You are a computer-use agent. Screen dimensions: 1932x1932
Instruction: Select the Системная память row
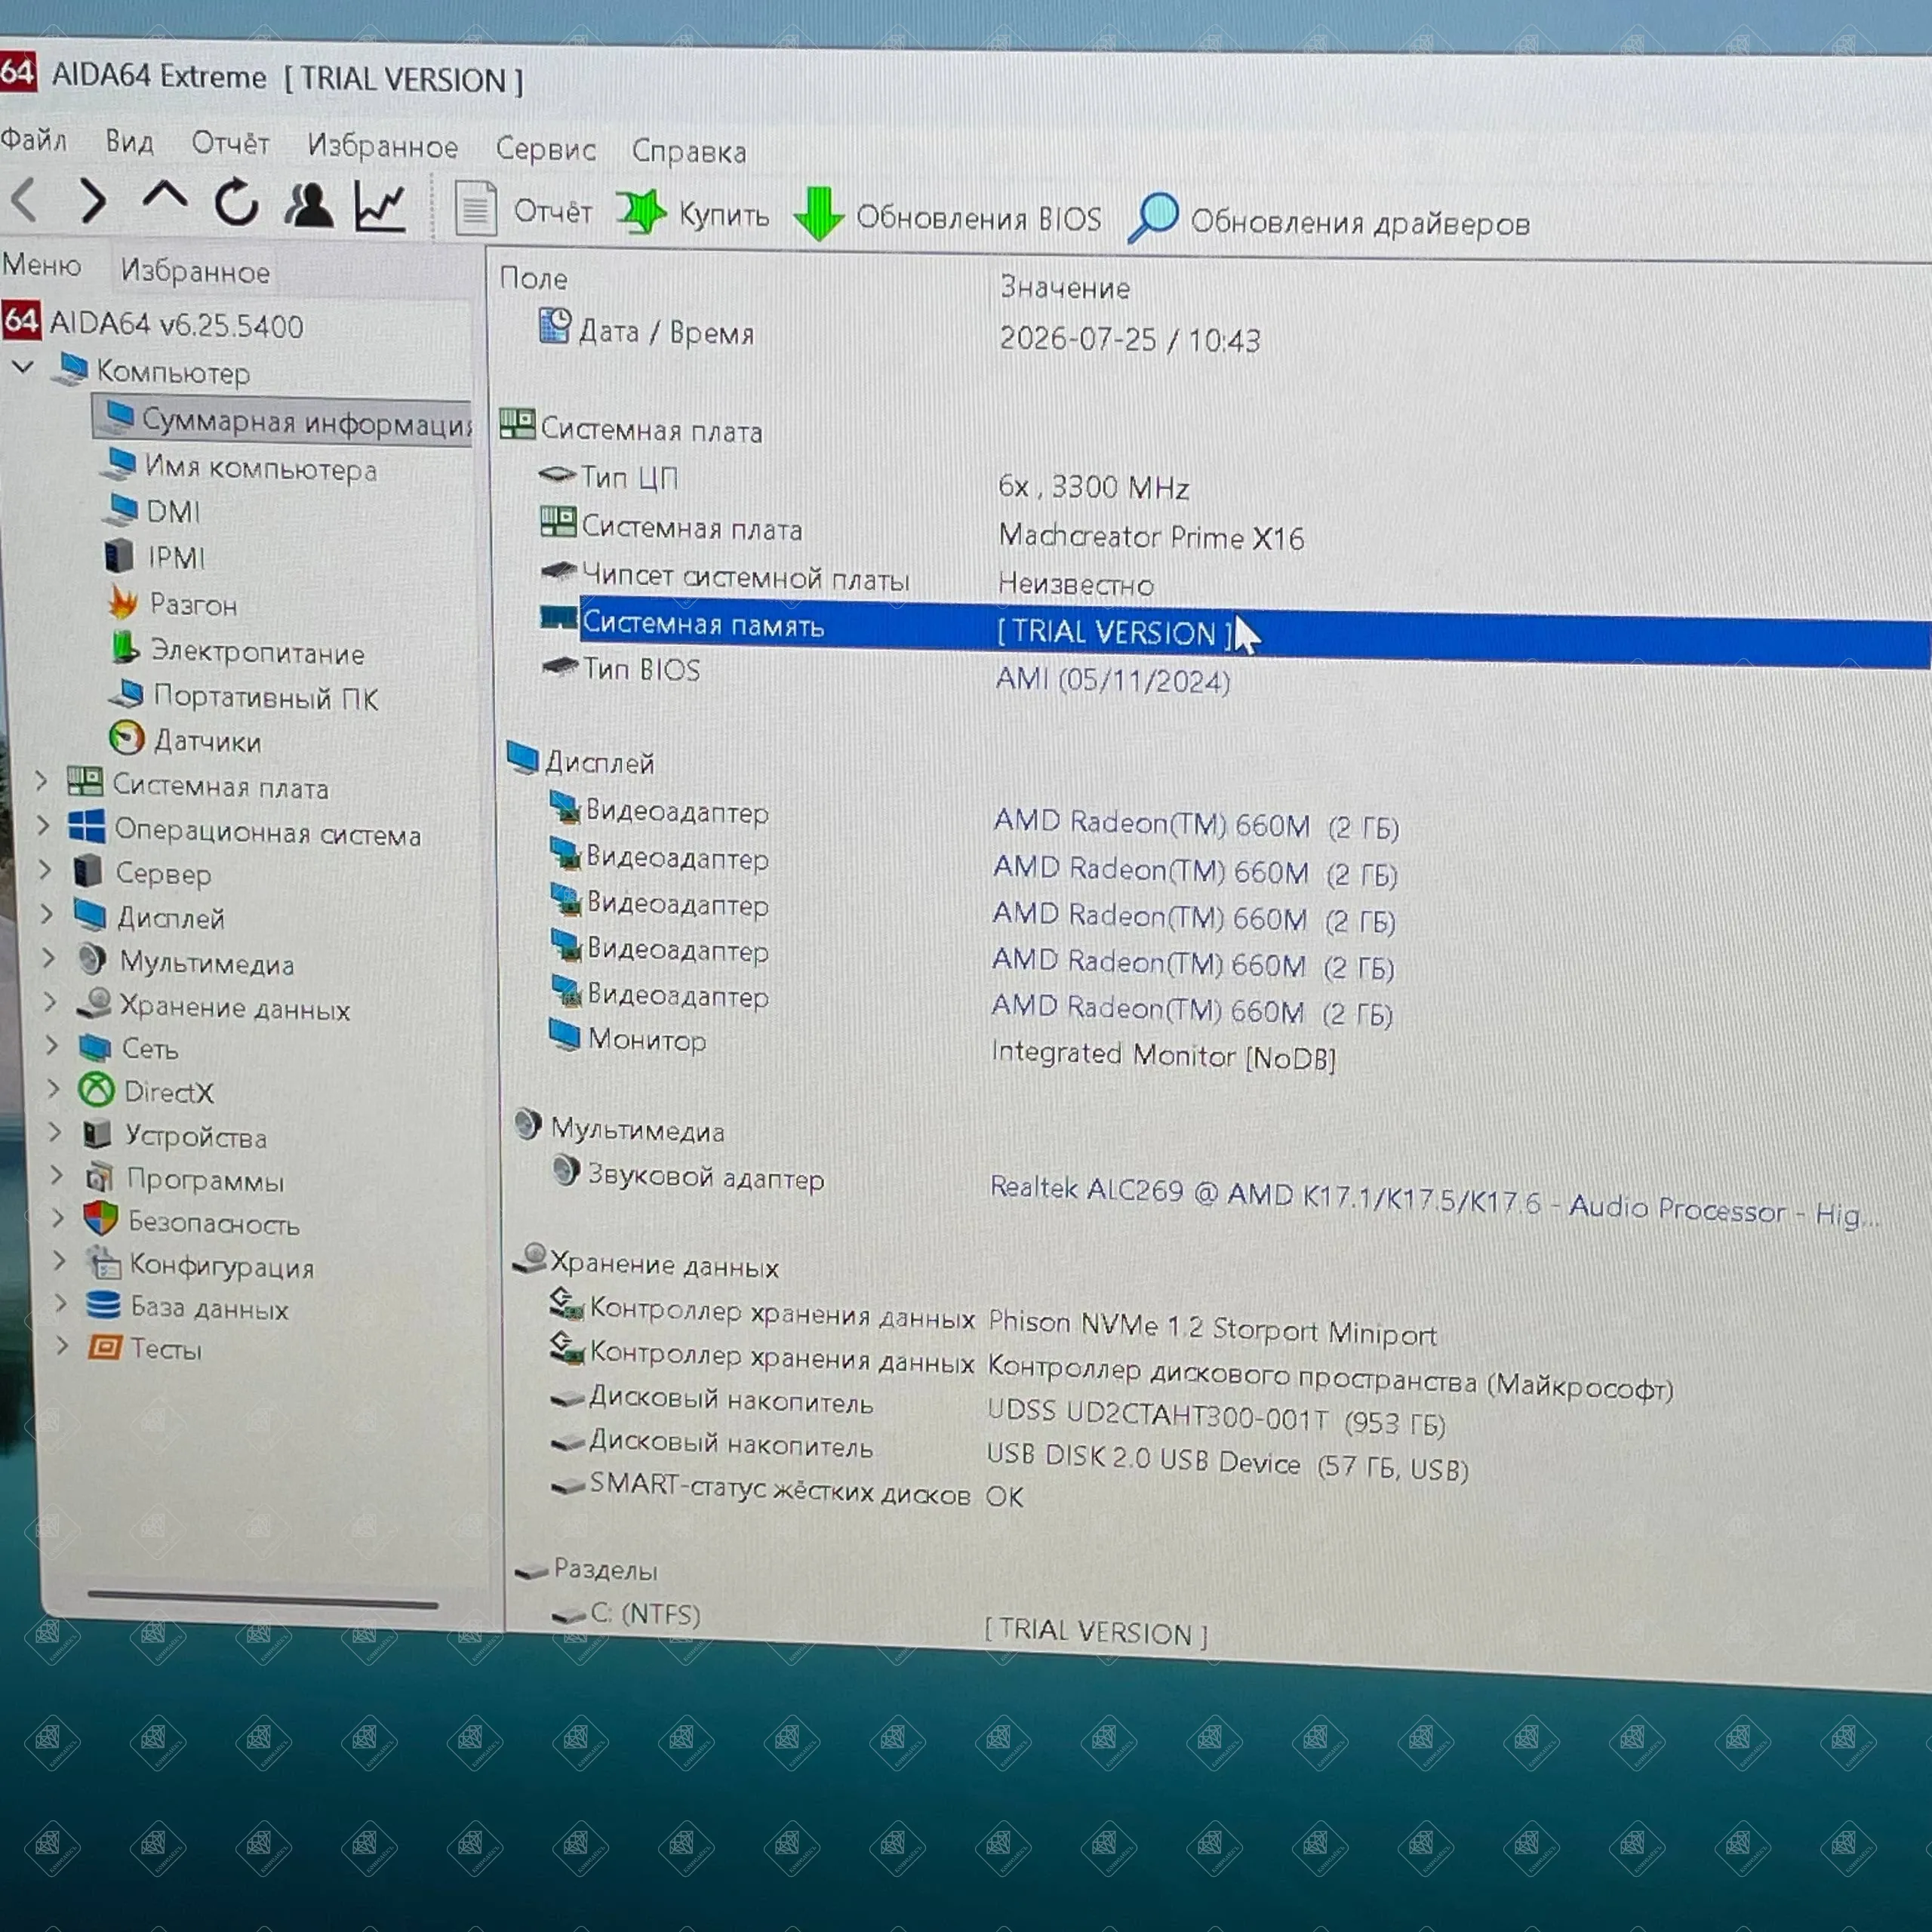1233,633
